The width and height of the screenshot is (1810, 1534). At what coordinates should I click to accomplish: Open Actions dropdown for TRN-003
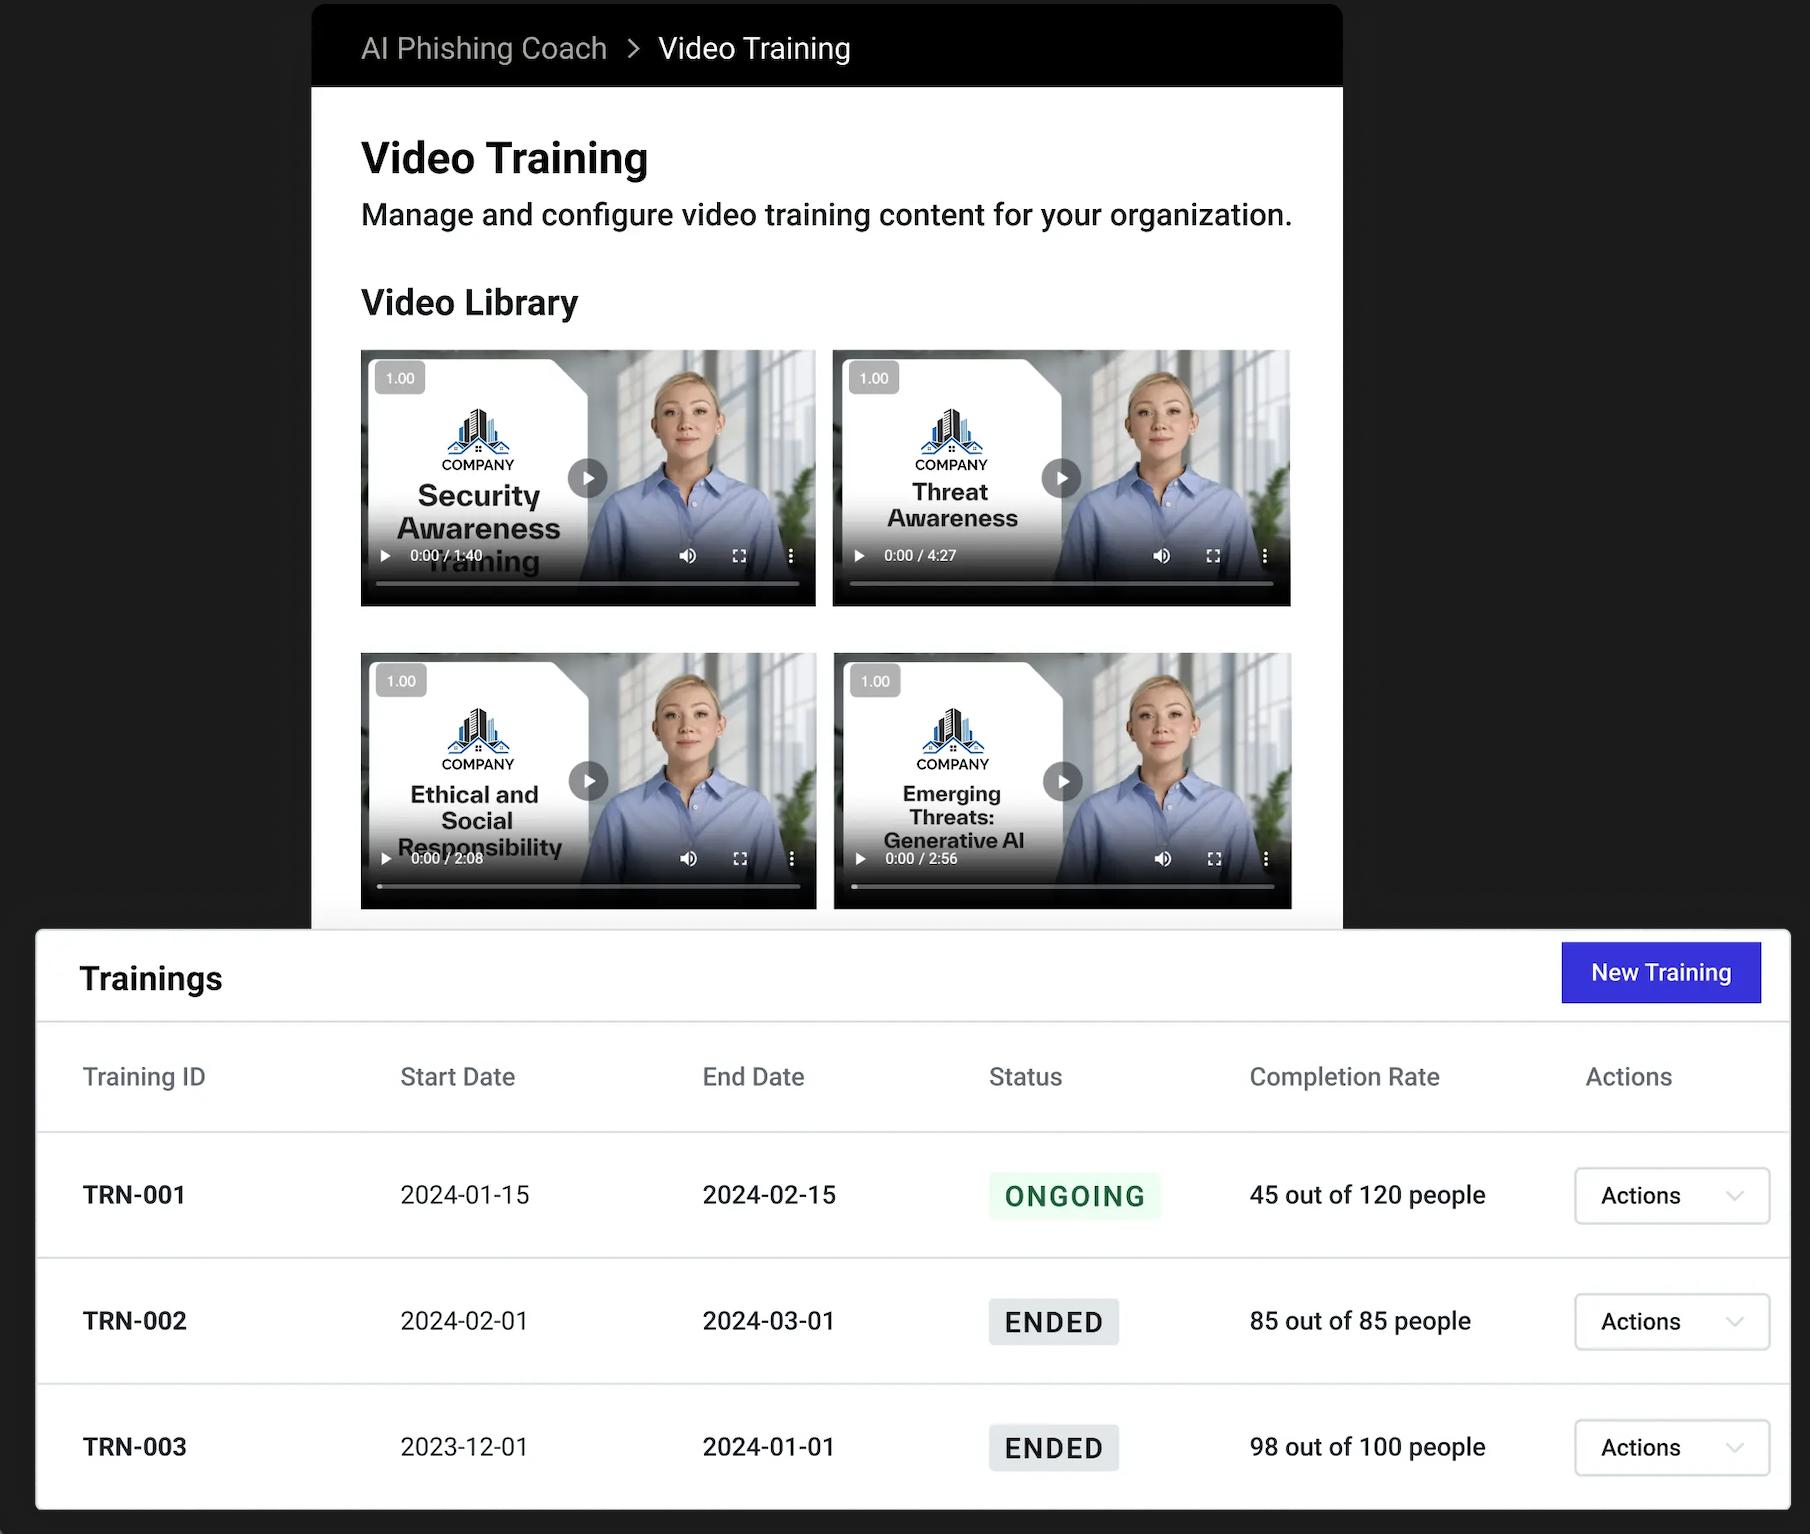[x=1672, y=1448]
